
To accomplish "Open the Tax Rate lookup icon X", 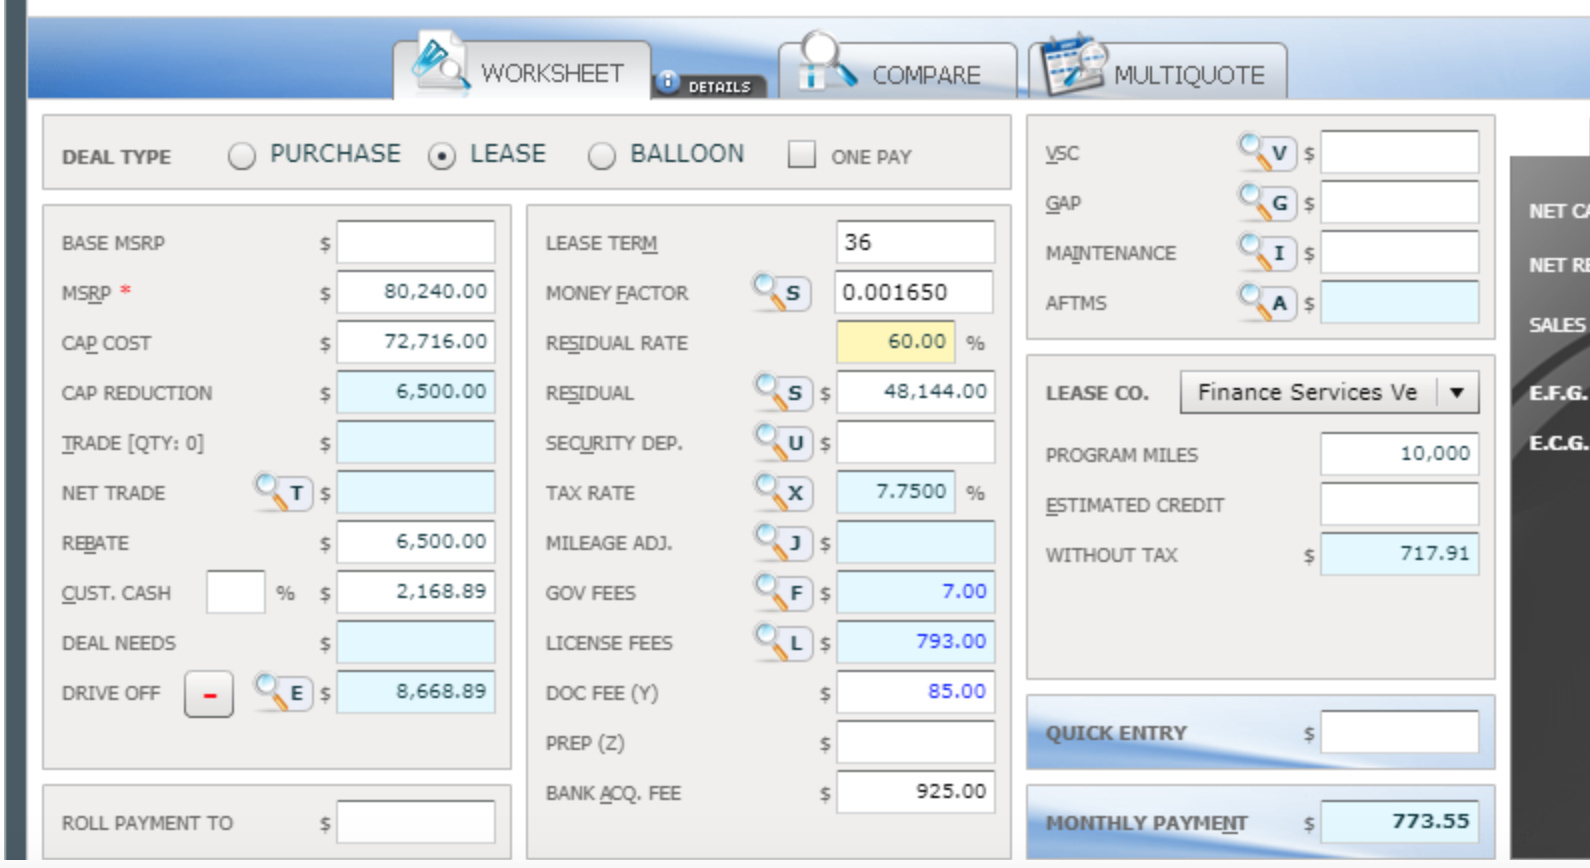I will (x=783, y=492).
